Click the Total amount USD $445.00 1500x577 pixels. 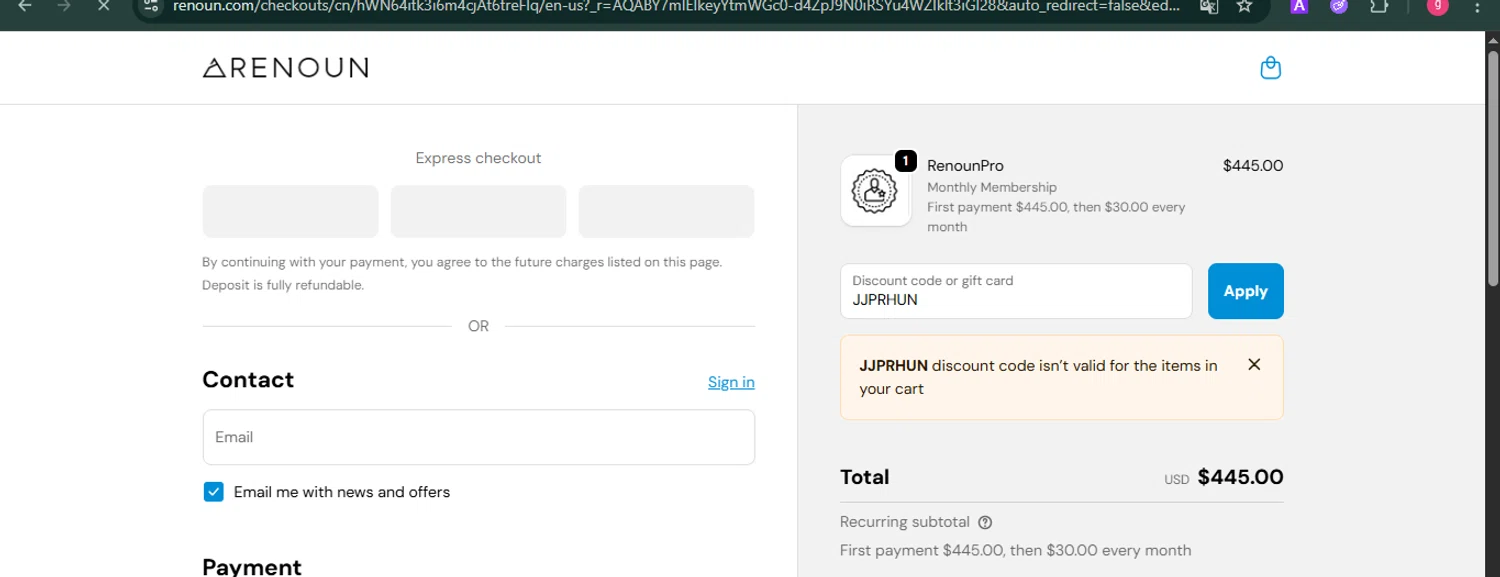[1223, 478]
